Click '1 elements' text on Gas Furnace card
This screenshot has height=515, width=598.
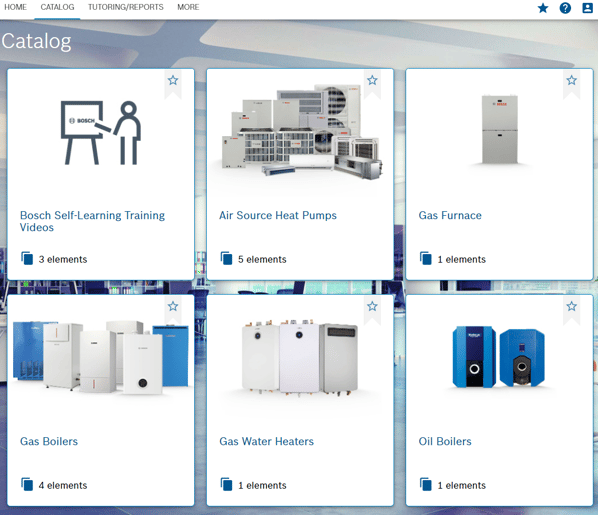461,259
